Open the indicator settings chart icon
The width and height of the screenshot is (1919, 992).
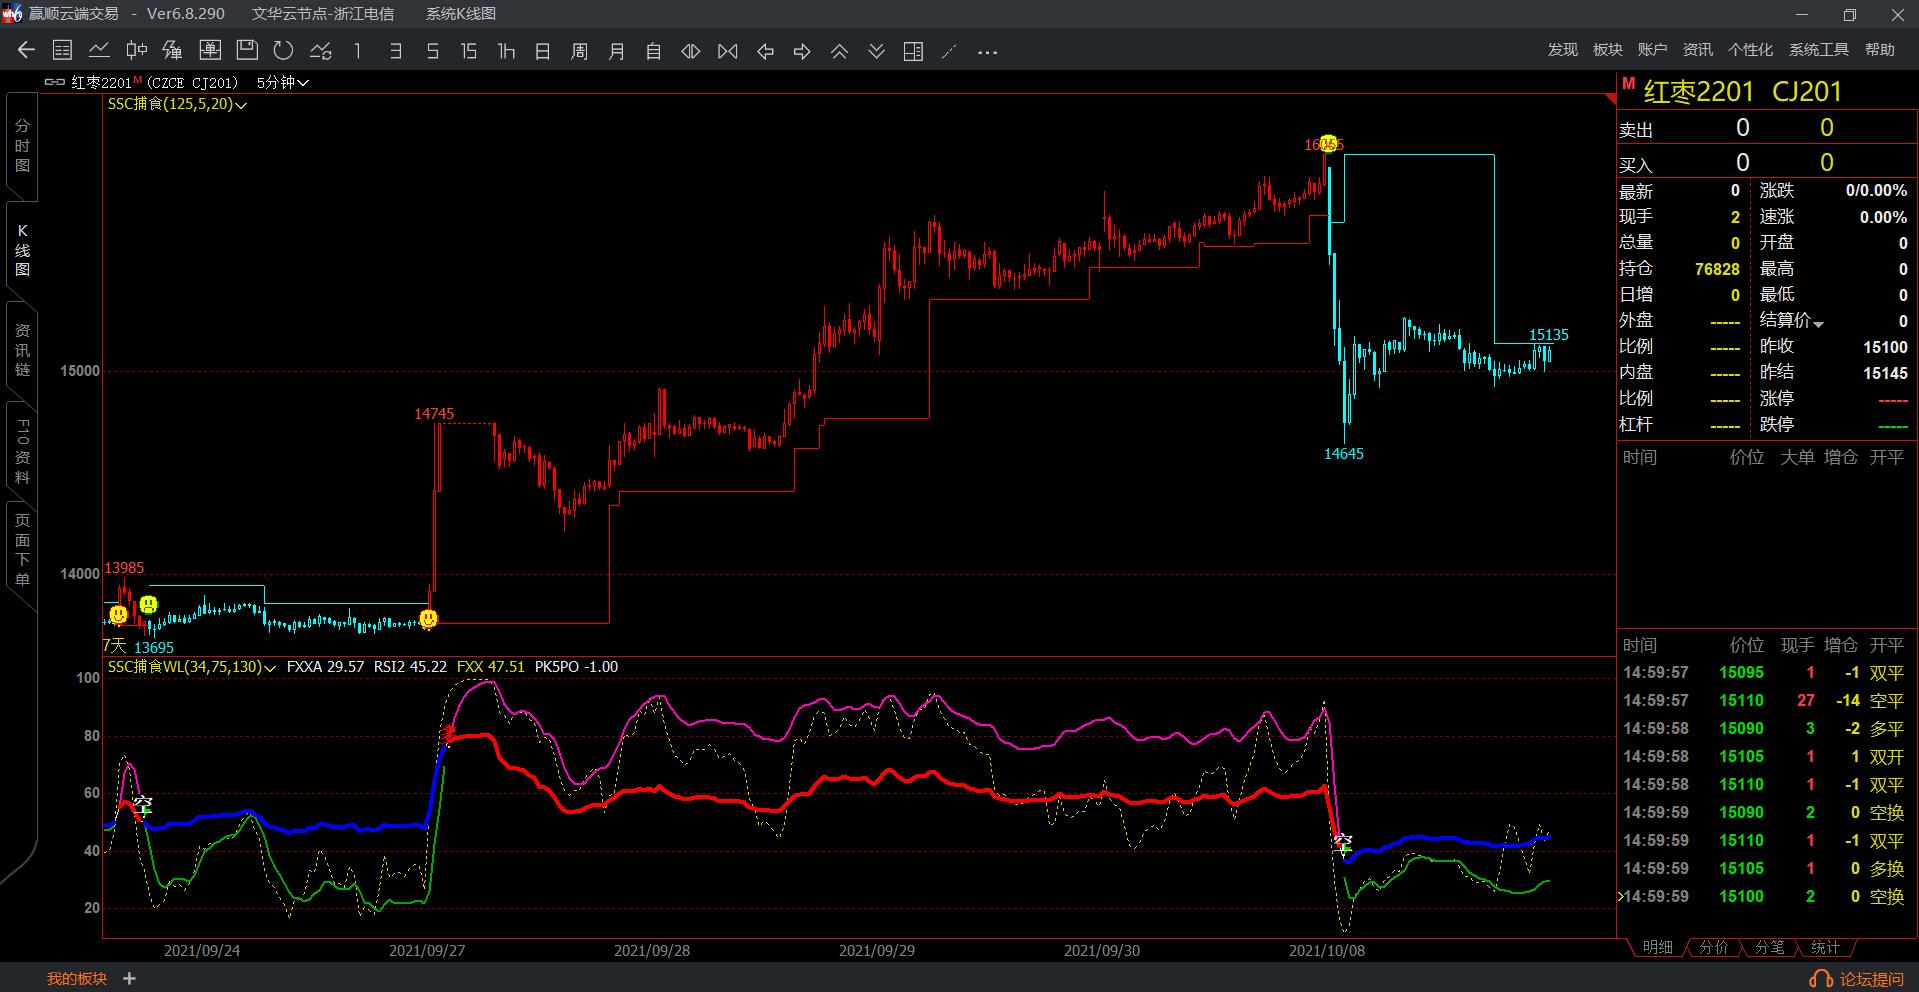click(321, 50)
